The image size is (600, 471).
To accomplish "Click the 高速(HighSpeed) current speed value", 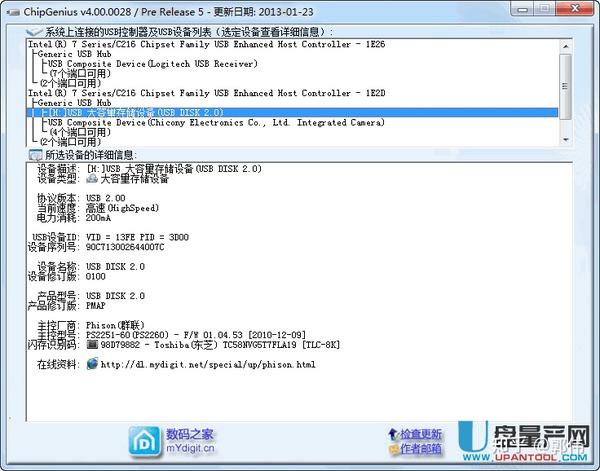I will pos(122,208).
